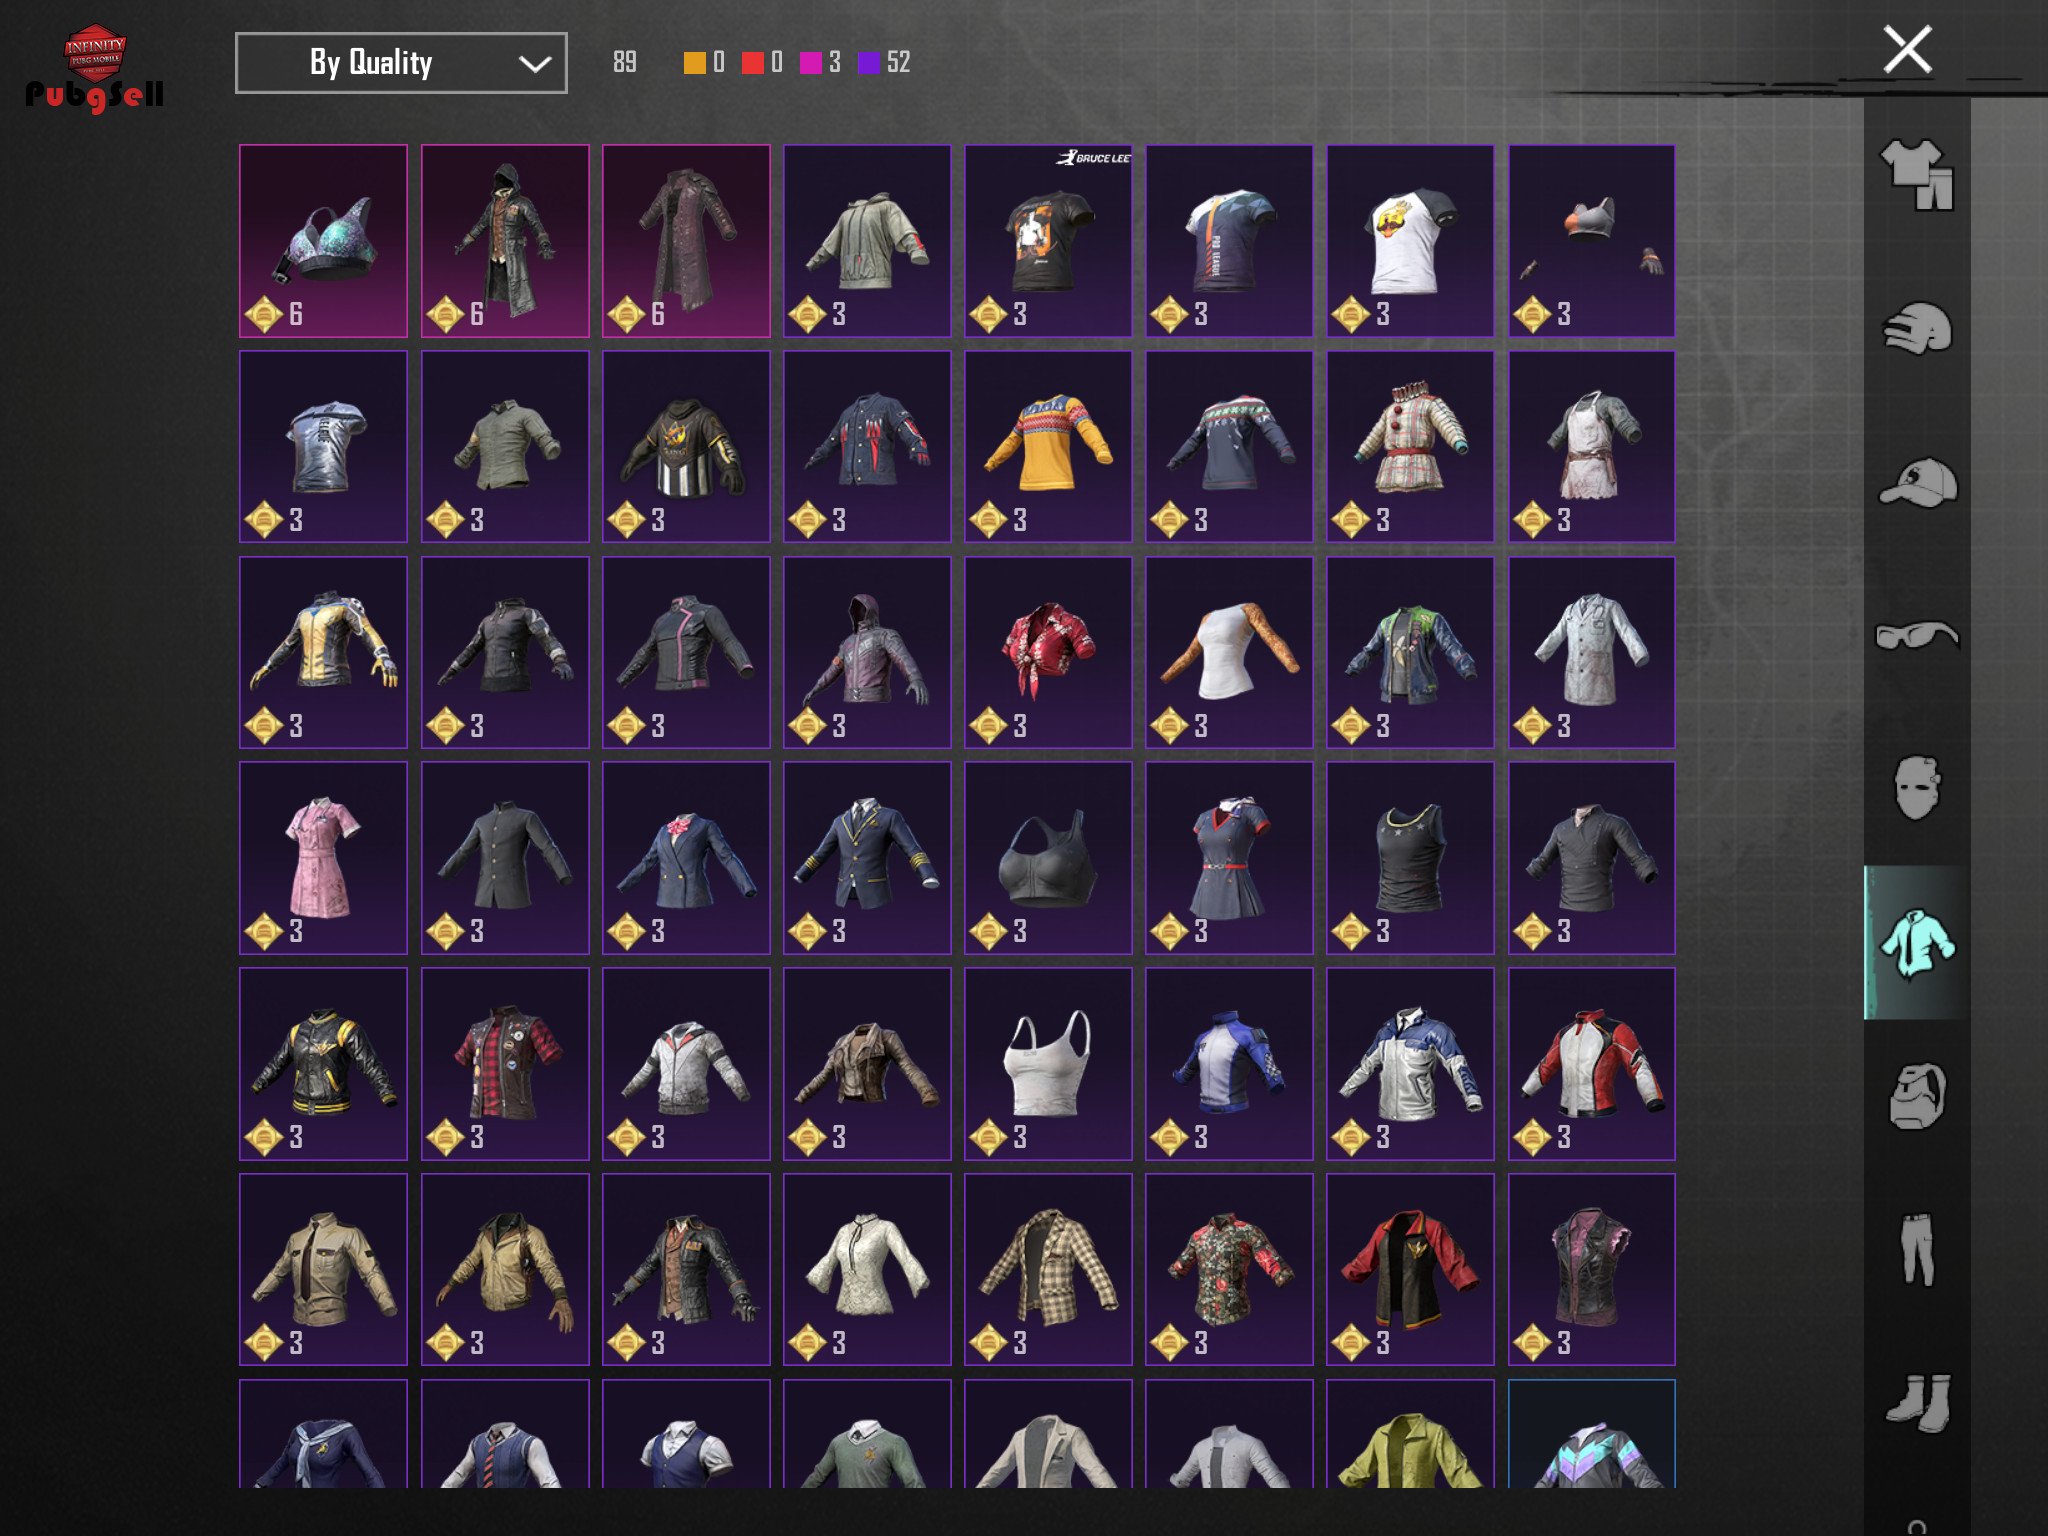Expand the By Quality sort dropdown
This screenshot has height=1536, width=2048.
pyautogui.click(x=400, y=63)
